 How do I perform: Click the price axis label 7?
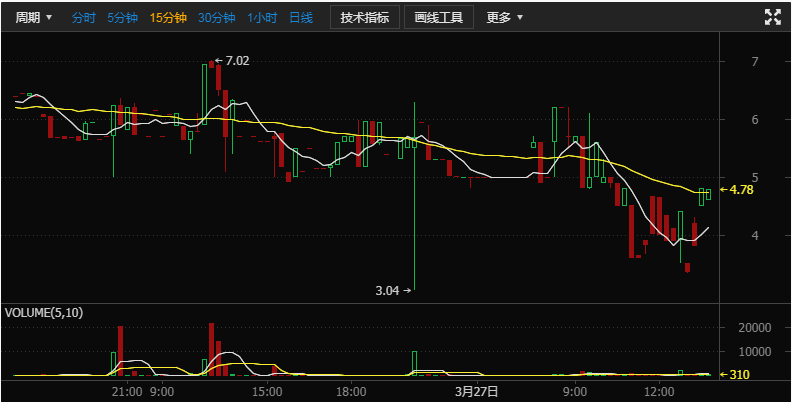coord(755,62)
